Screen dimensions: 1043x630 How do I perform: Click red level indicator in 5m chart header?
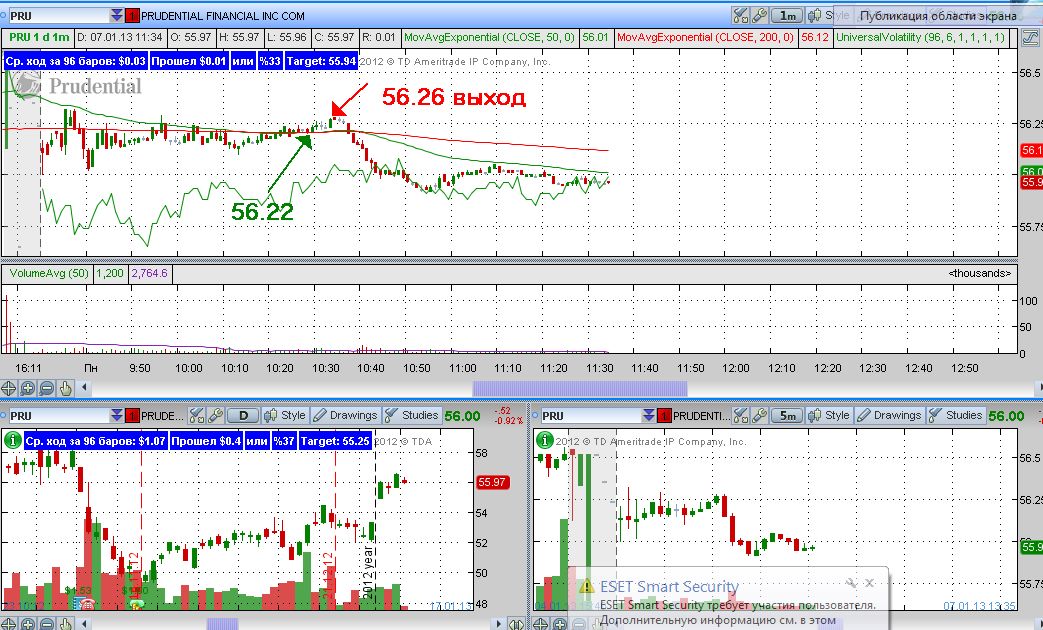tap(664, 416)
